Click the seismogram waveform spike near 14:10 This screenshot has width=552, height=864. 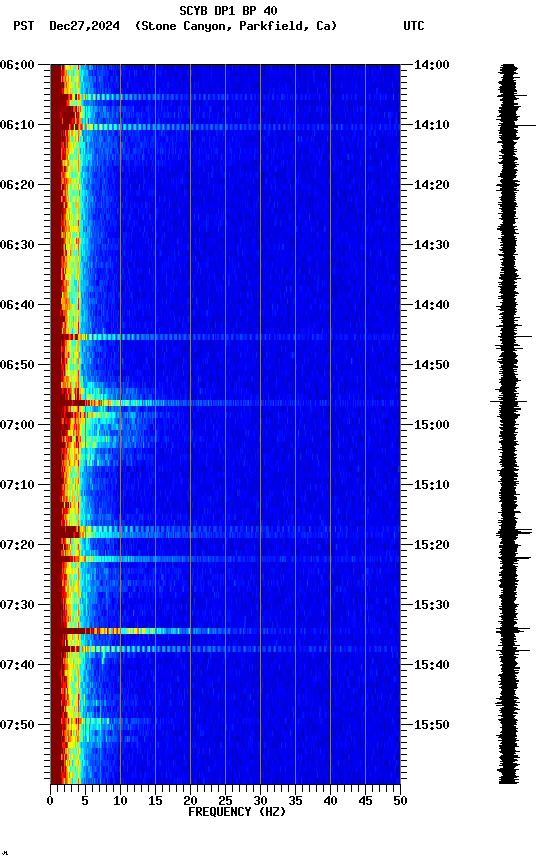(526, 126)
